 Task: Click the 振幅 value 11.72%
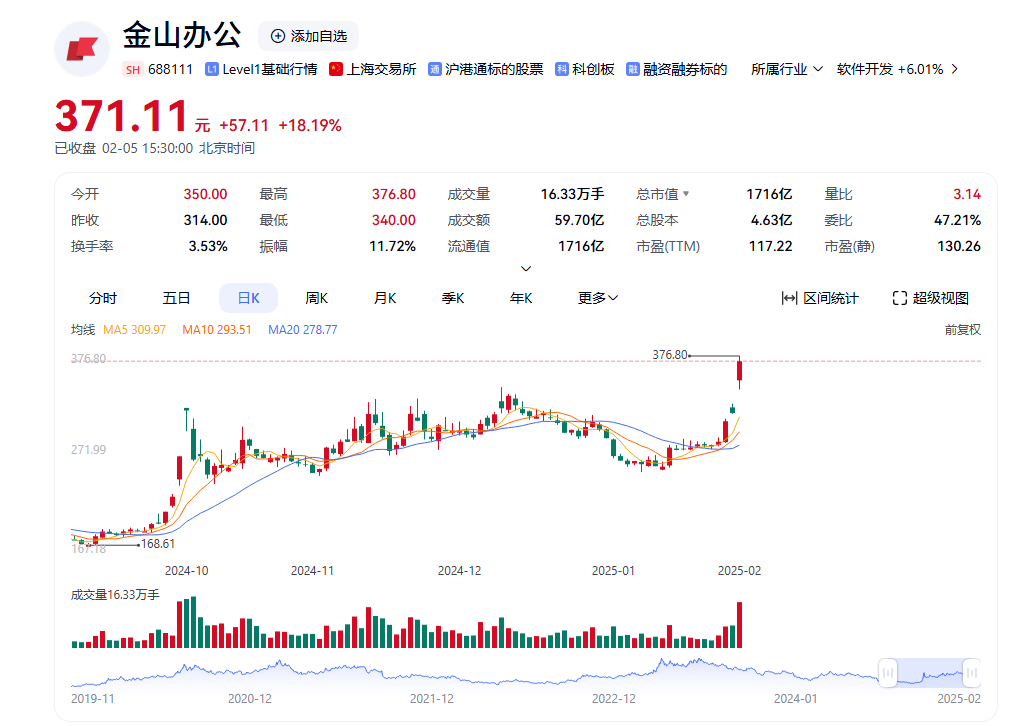[393, 246]
